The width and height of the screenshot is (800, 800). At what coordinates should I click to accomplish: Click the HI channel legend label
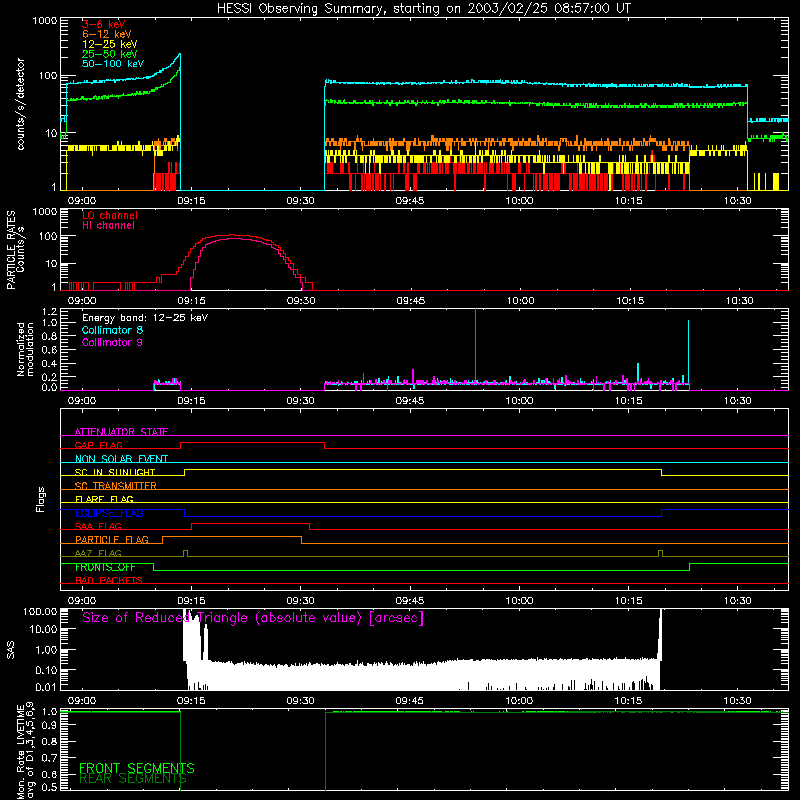(x=108, y=225)
